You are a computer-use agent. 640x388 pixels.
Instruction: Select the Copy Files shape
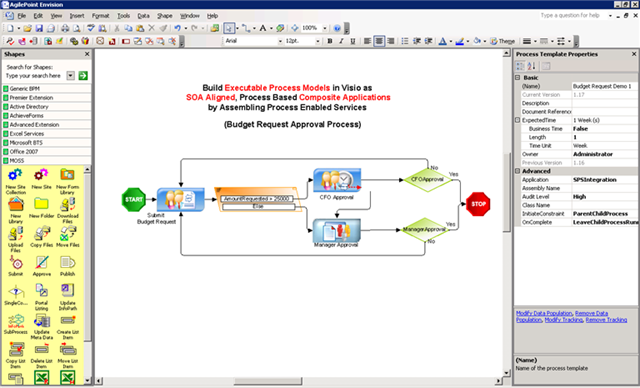[x=41, y=237]
